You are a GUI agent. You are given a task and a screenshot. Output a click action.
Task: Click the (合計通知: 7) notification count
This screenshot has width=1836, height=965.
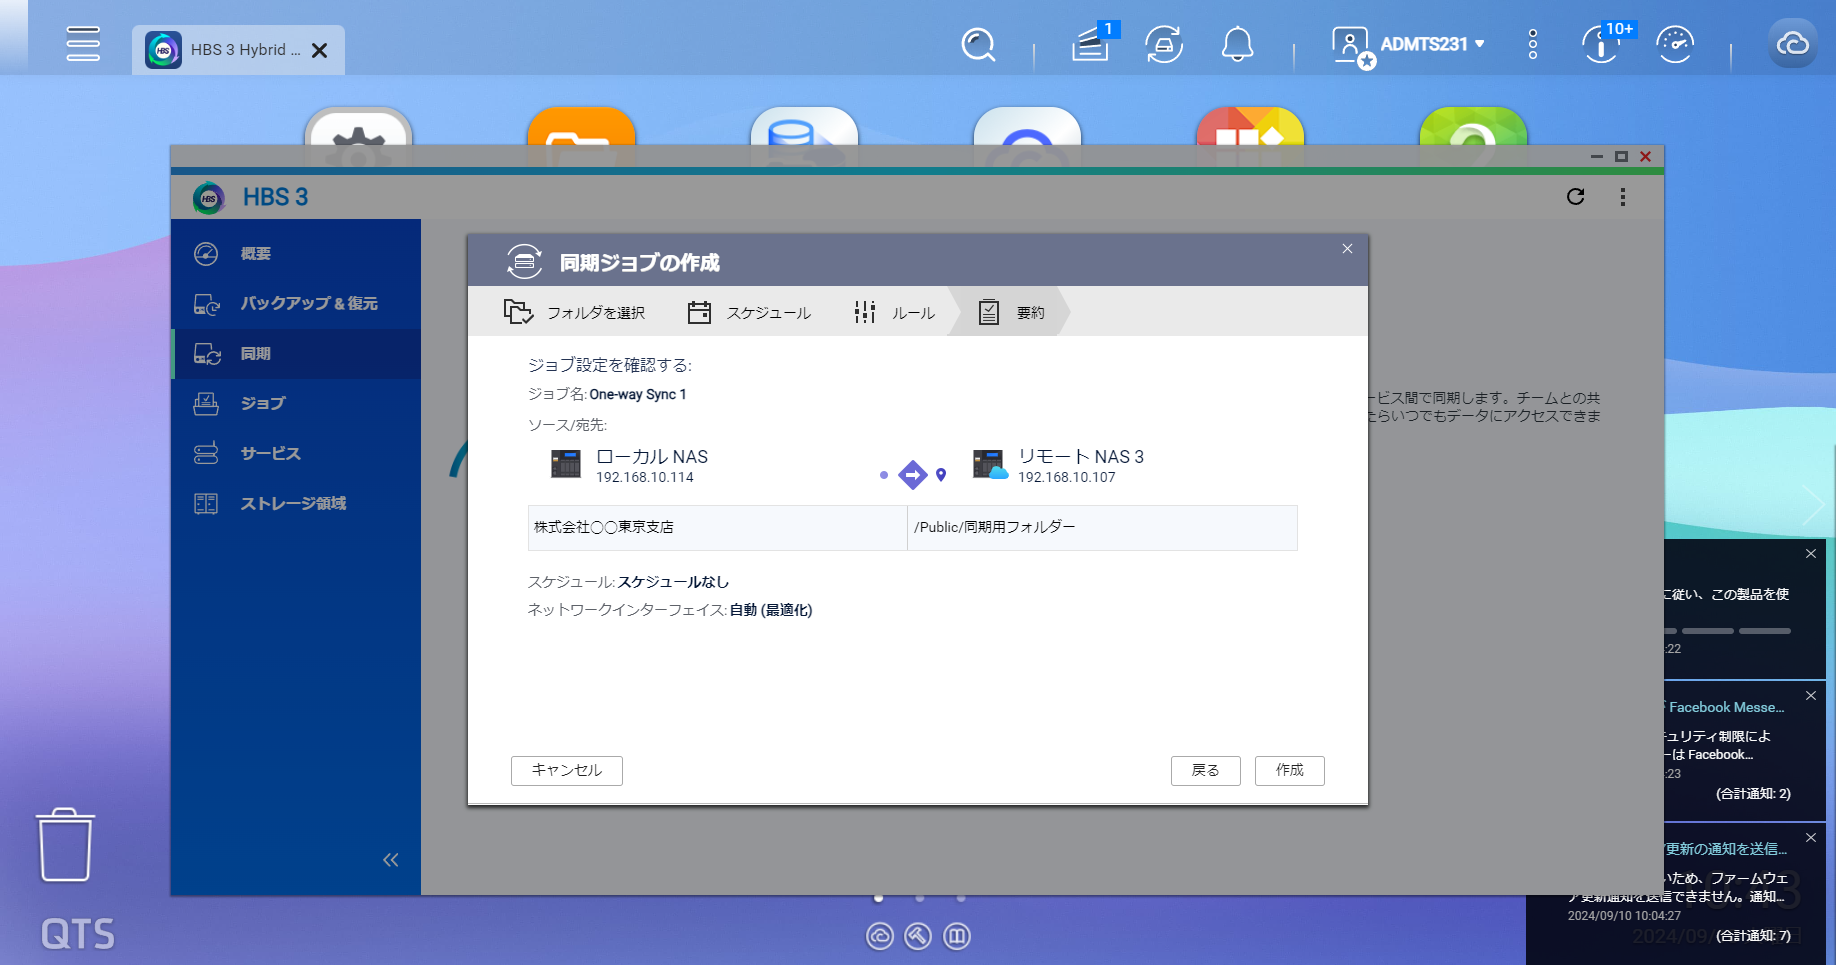click(x=1753, y=936)
